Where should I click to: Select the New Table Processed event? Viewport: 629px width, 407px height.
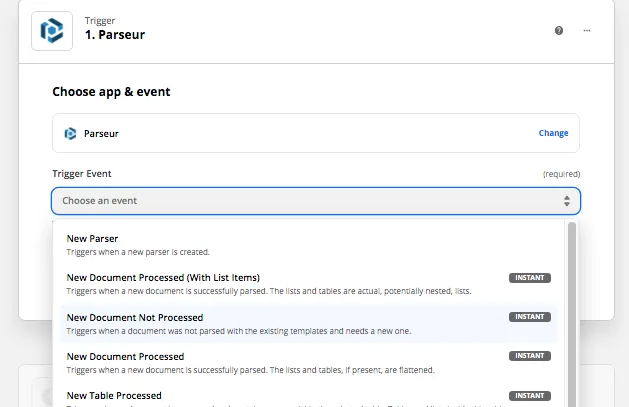point(114,395)
